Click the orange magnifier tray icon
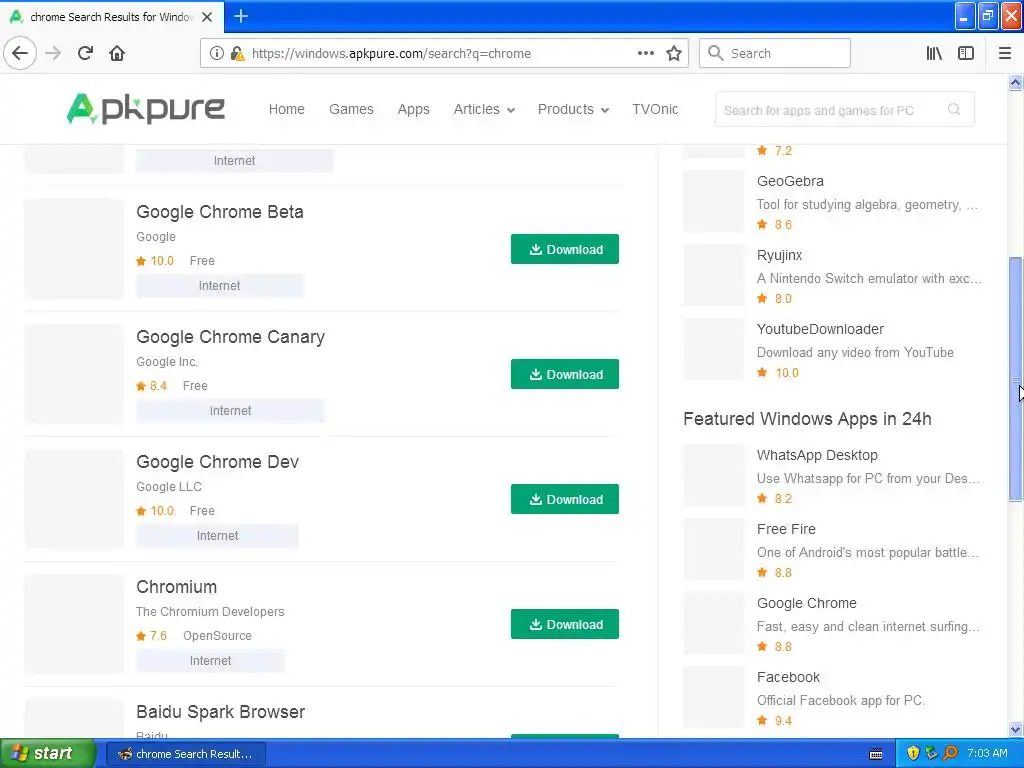The height and width of the screenshot is (768, 1024). (950, 754)
